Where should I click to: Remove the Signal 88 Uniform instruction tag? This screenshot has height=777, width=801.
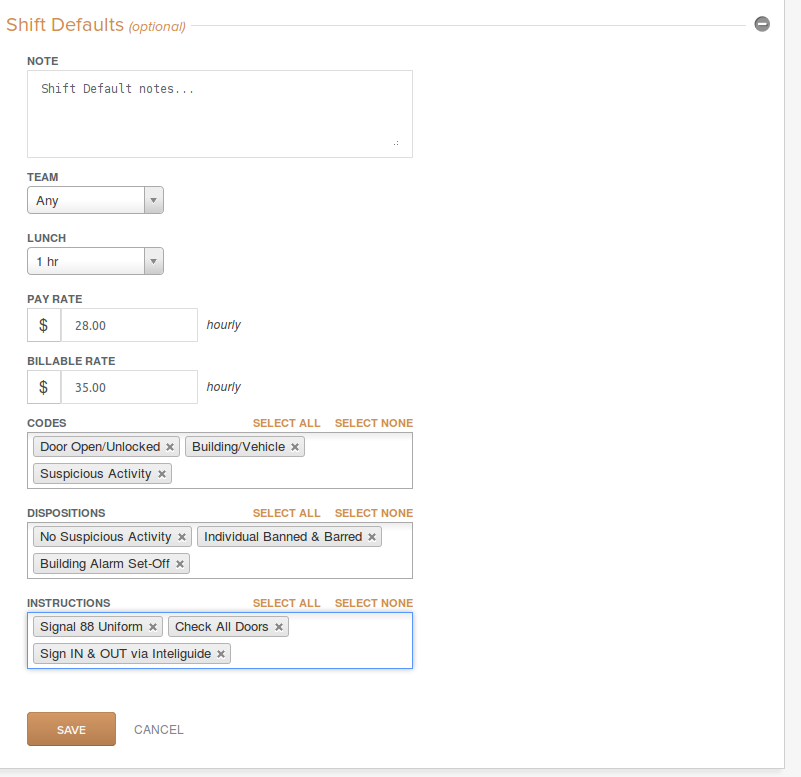153,627
